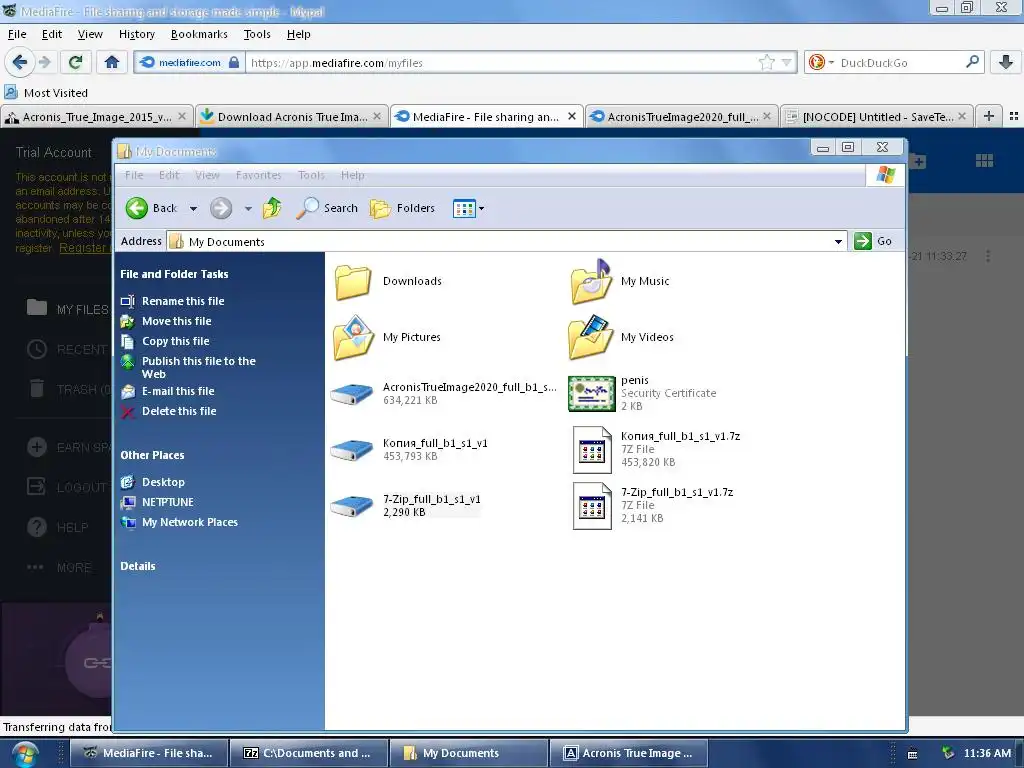Viewport: 1024px width, 768px height.
Task: Select the 7-Zip_full_b1_s1_v1.7z archive icon
Action: (x=592, y=506)
